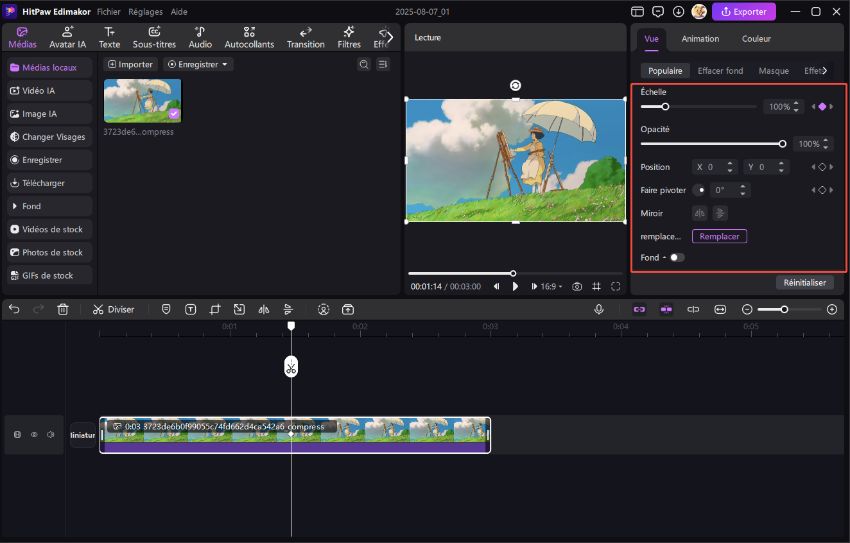850x543 pixels.
Task: Expand the Fond sidebar item
Action: (49, 206)
